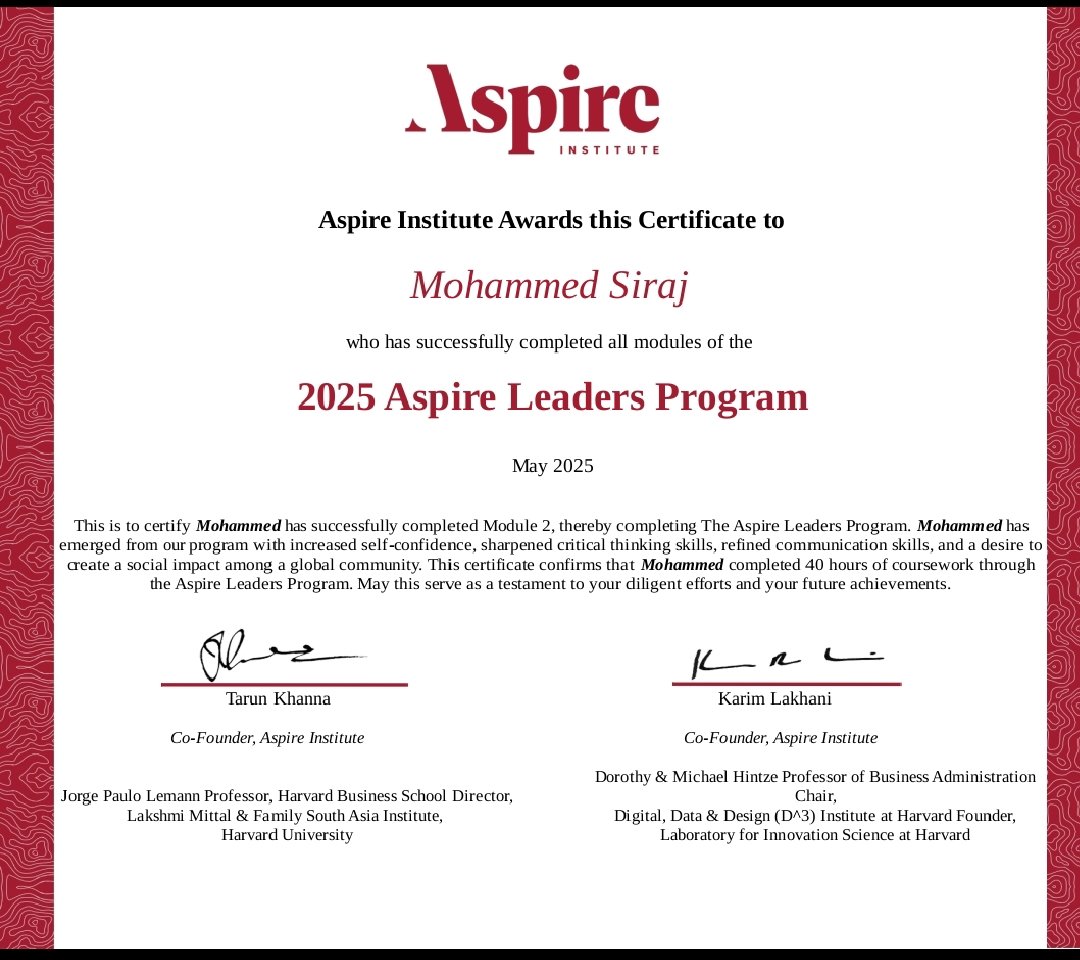Click the title '2025 Aspire Leaders Program'

tap(552, 397)
